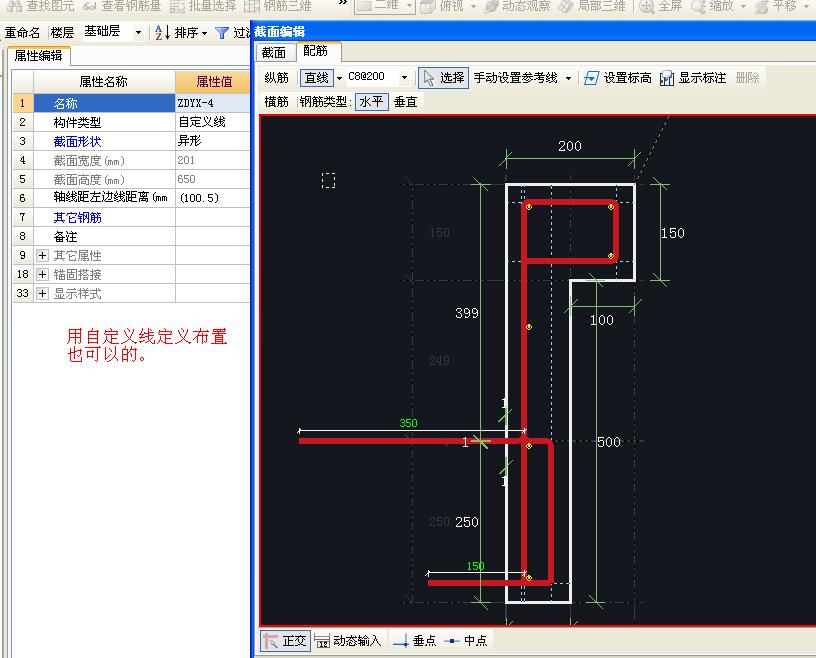Click the 查看钢筋量 toolbar icon
The height and width of the screenshot is (658, 816).
(90, 6)
